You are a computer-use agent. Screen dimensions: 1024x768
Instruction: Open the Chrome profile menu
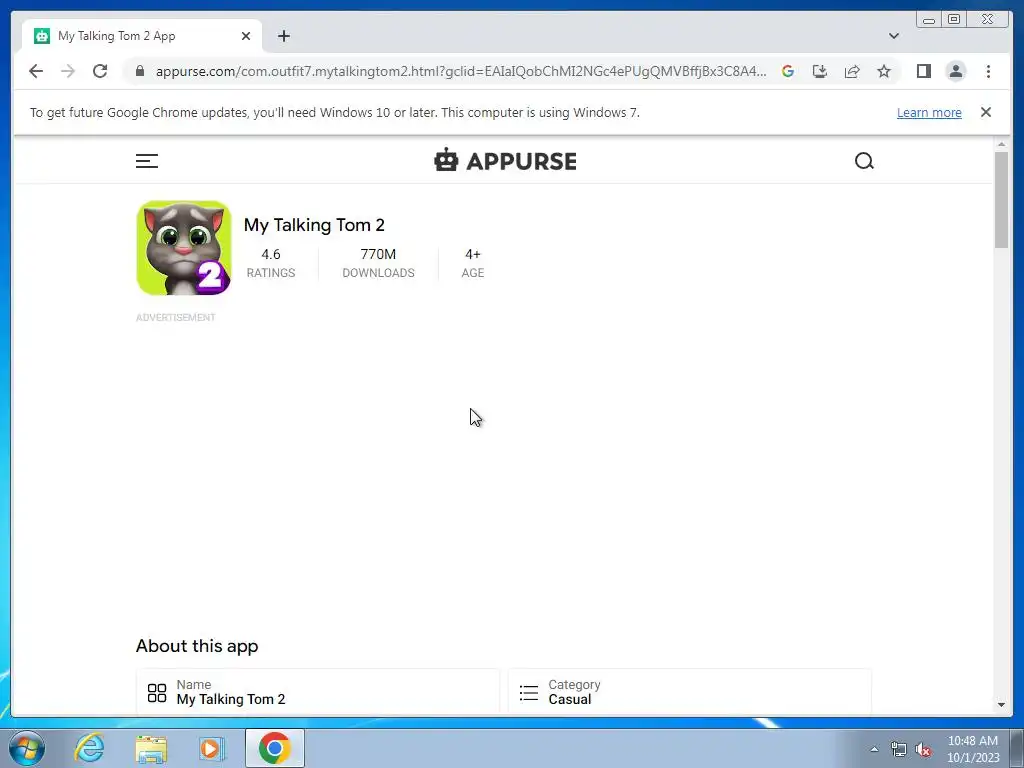(x=955, y=71)
